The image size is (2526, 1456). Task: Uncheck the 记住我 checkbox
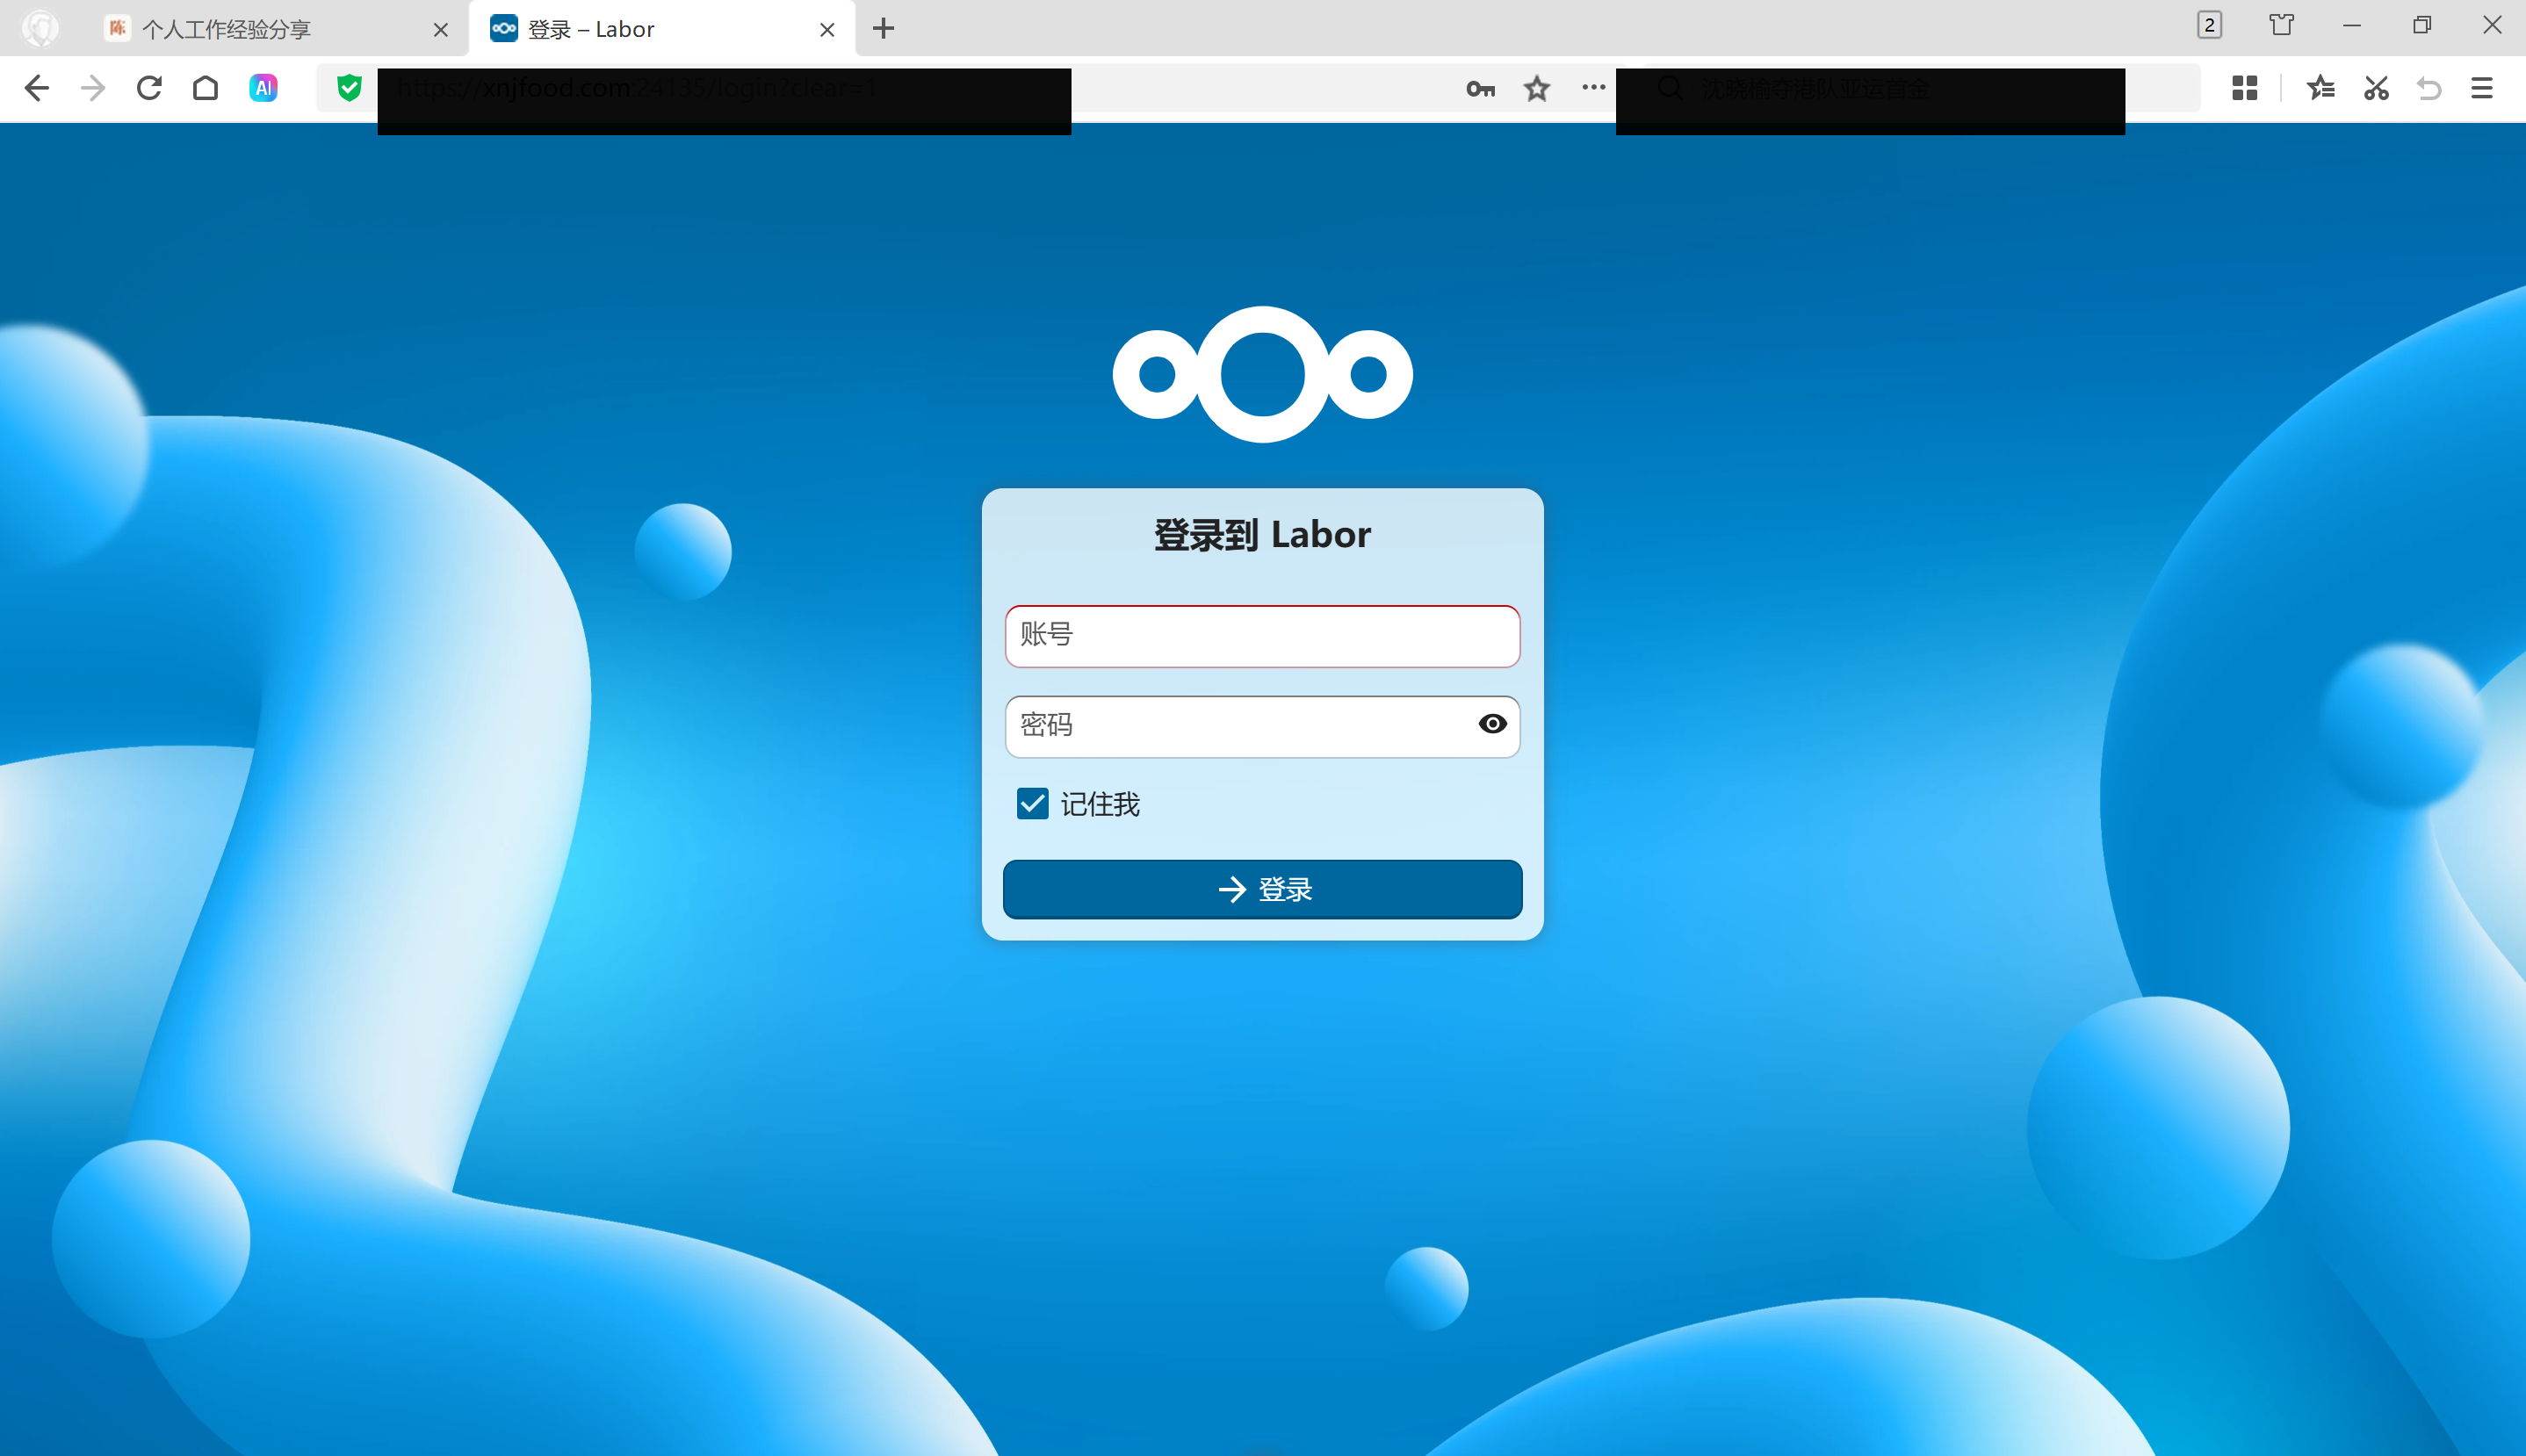coord(1032,804)
